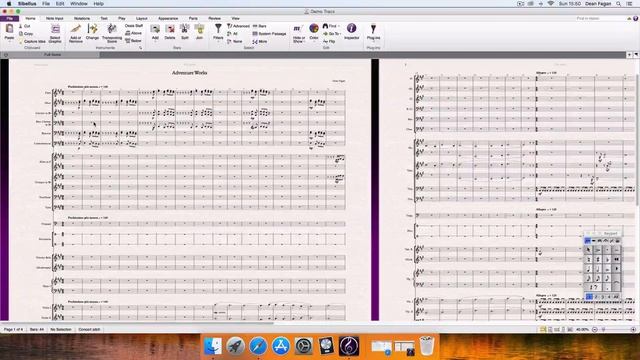Select the whole note on the Keypad
This screenshot has width=640, height=360.
607,269
